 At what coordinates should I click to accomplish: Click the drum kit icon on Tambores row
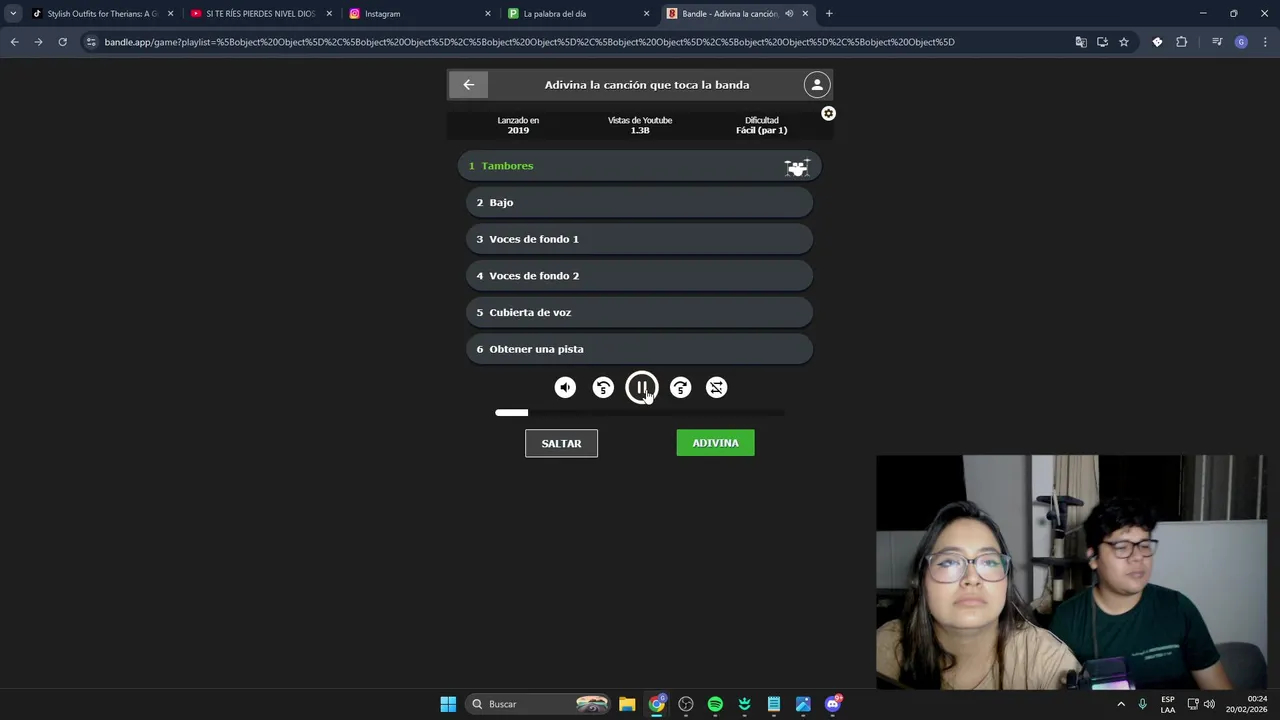(x=796, y=167)
